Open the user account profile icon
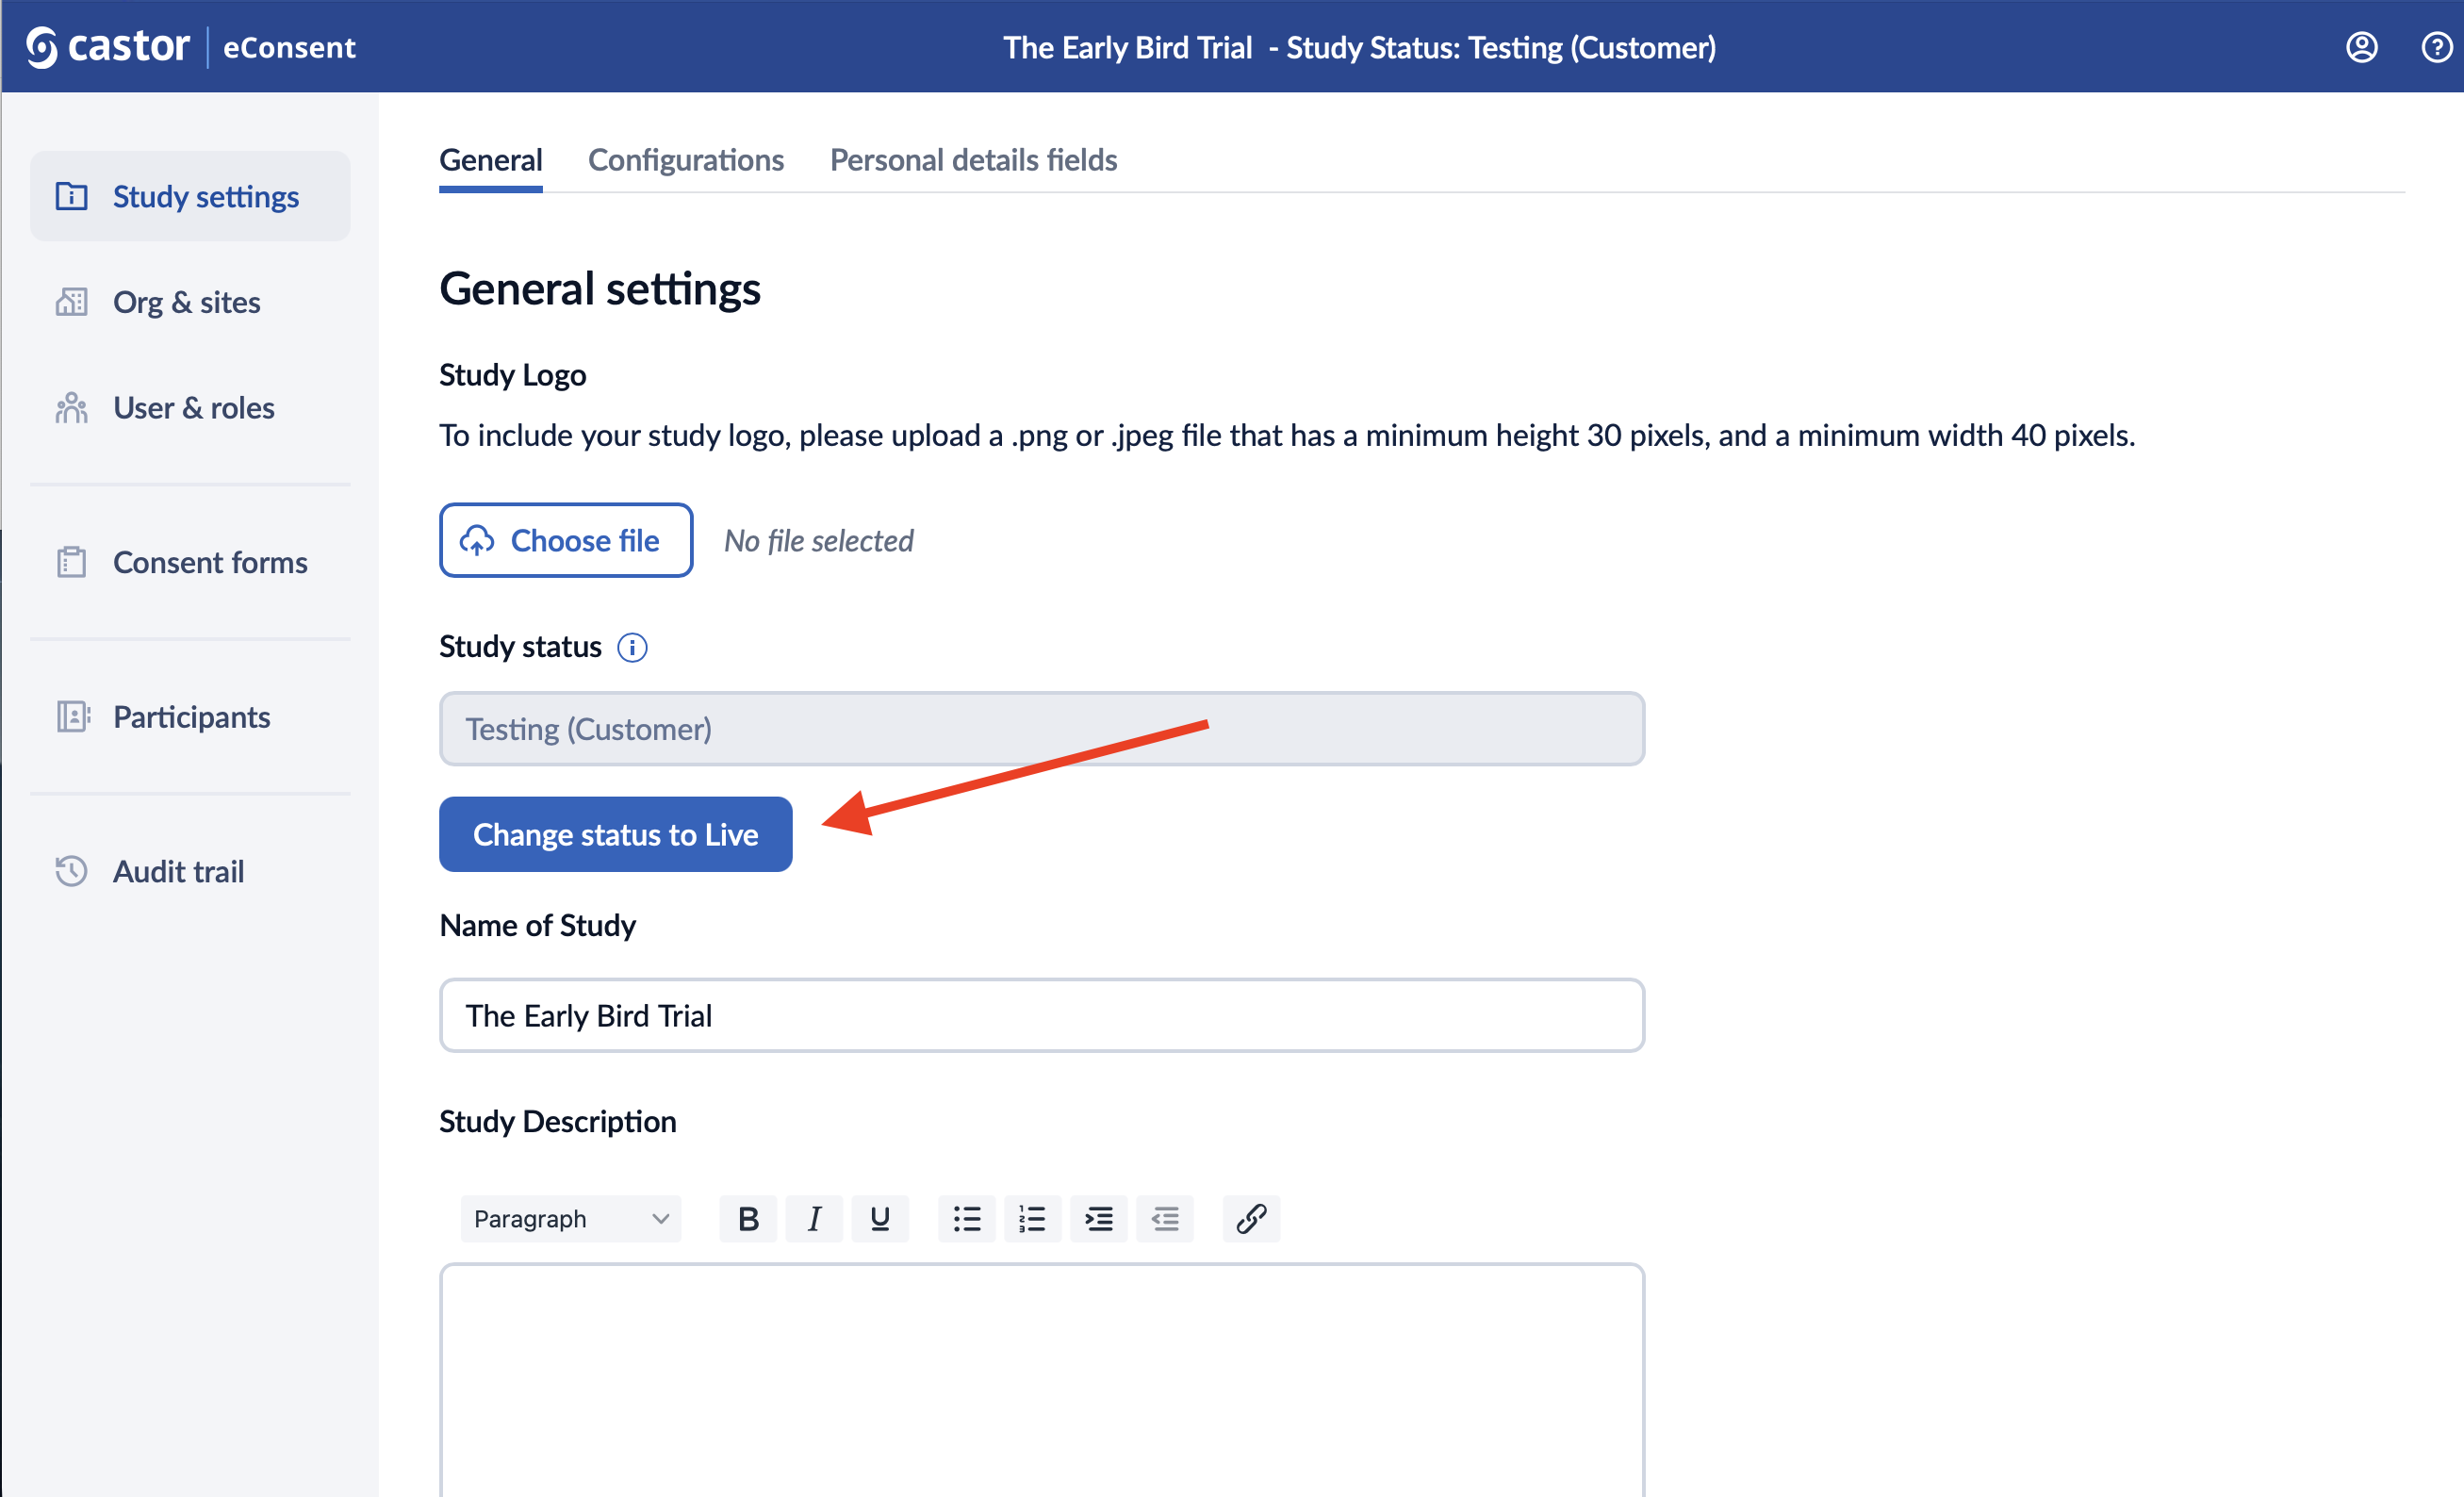Screen dimensions: 2464x1497 2362,47
